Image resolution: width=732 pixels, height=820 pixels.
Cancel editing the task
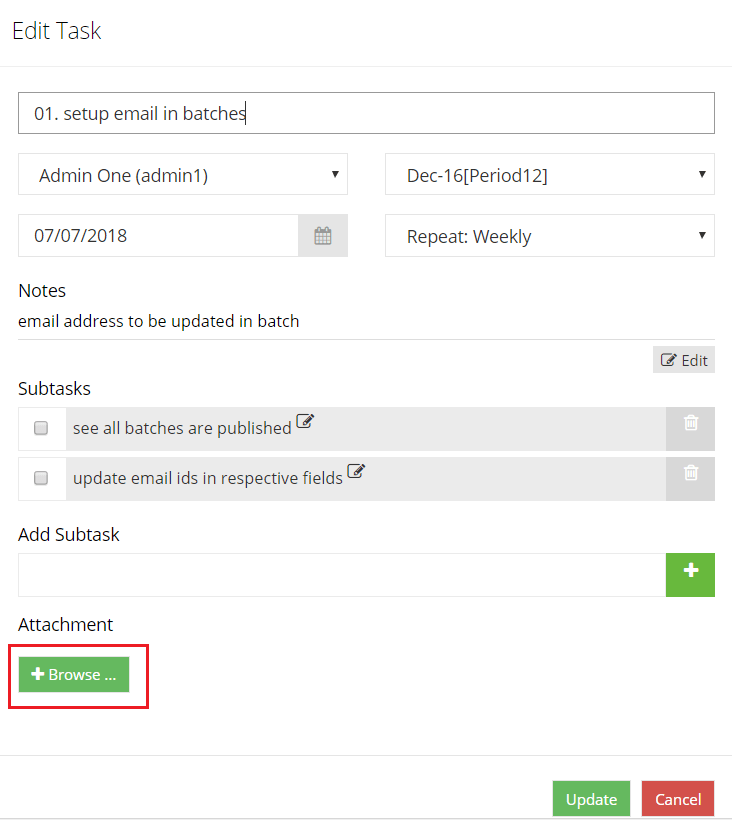(678, 799)
